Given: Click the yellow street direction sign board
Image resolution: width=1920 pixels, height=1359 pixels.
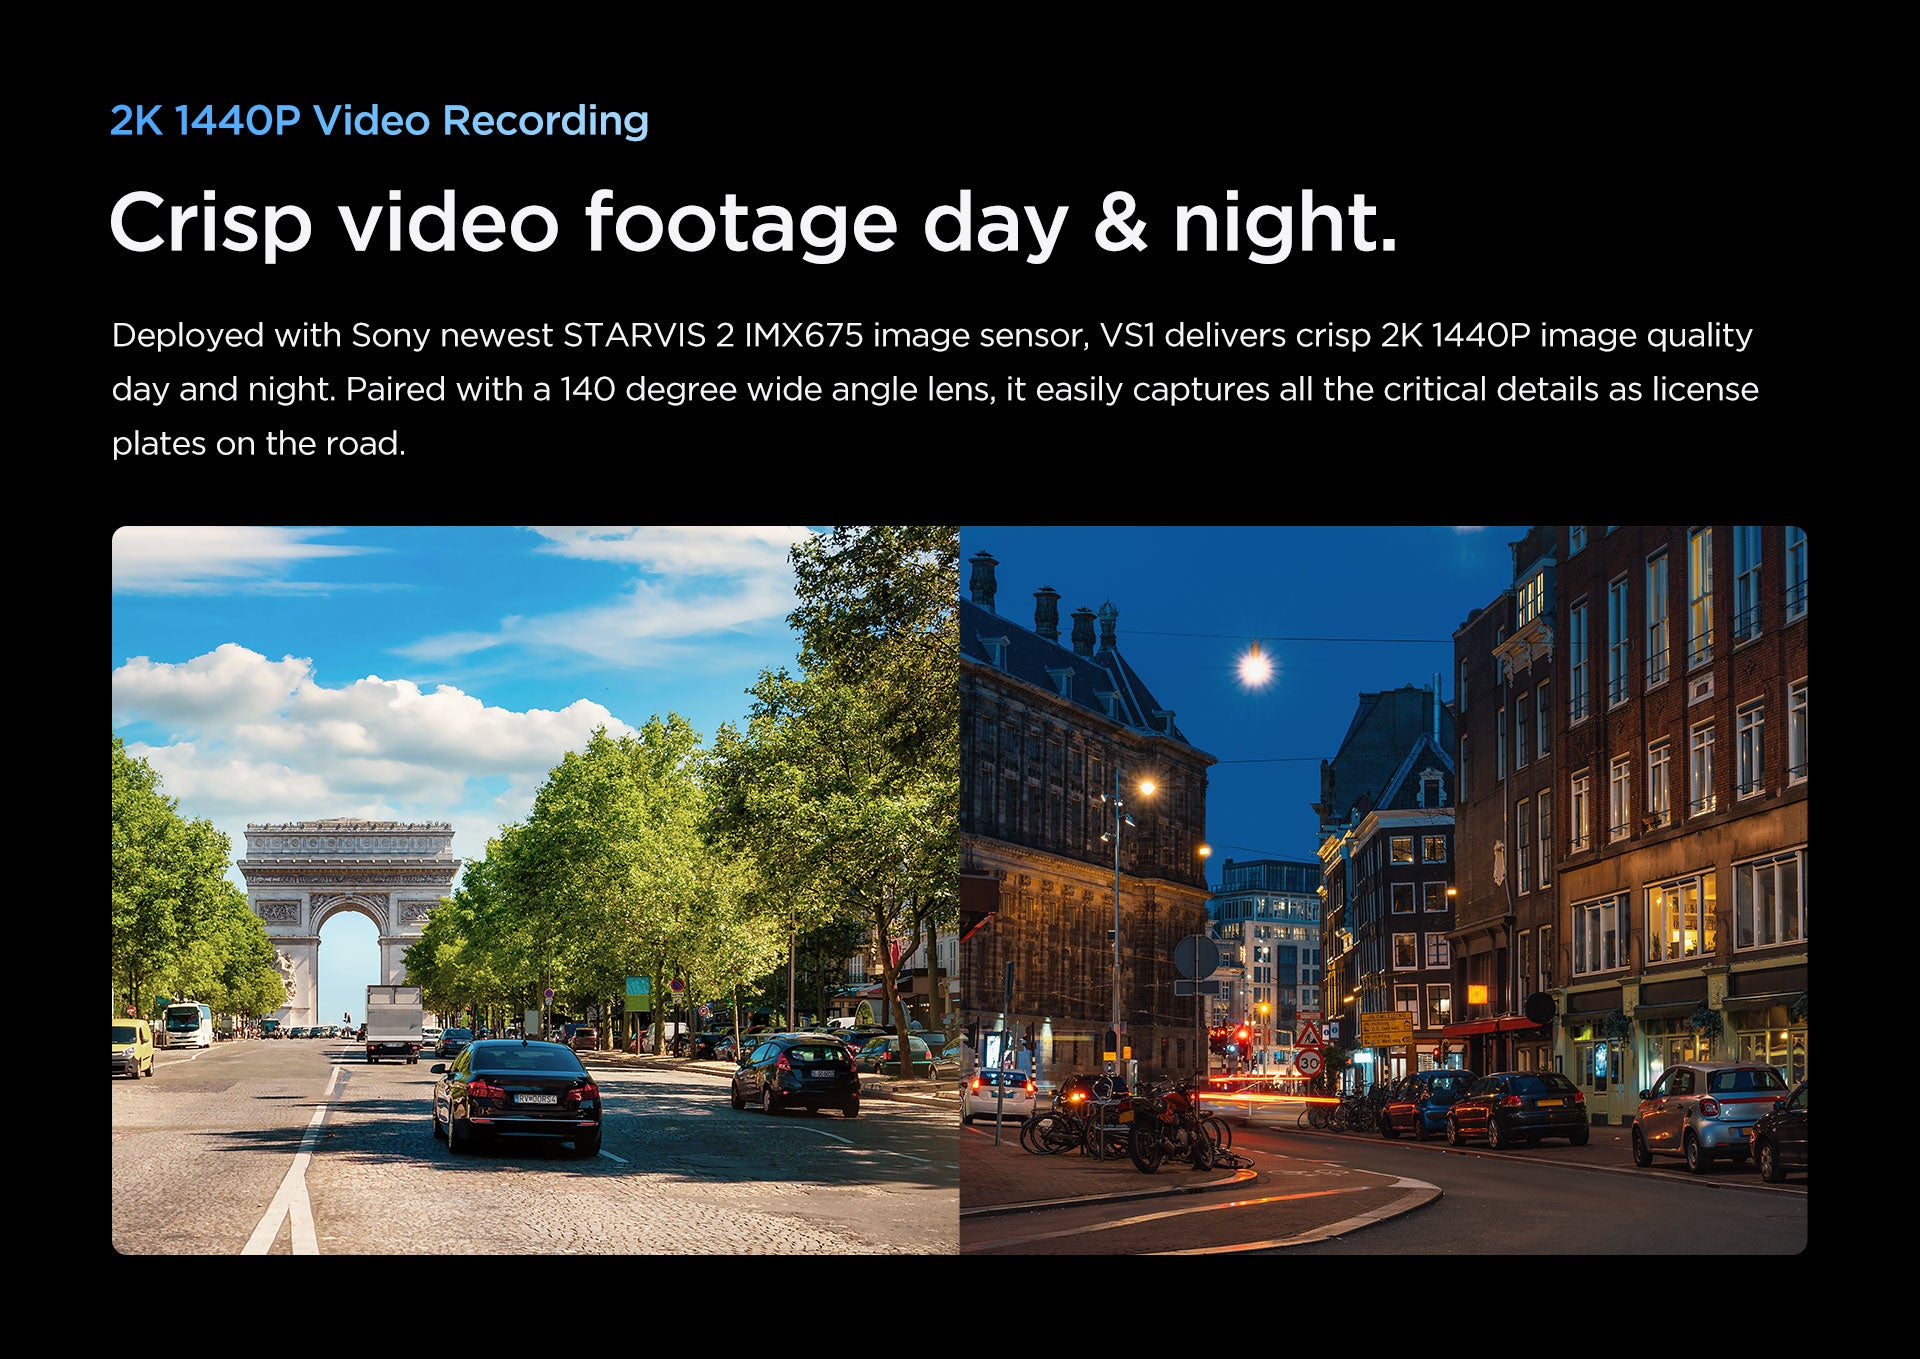Looking at the screenshot, I should (x=1386, y=1028).
